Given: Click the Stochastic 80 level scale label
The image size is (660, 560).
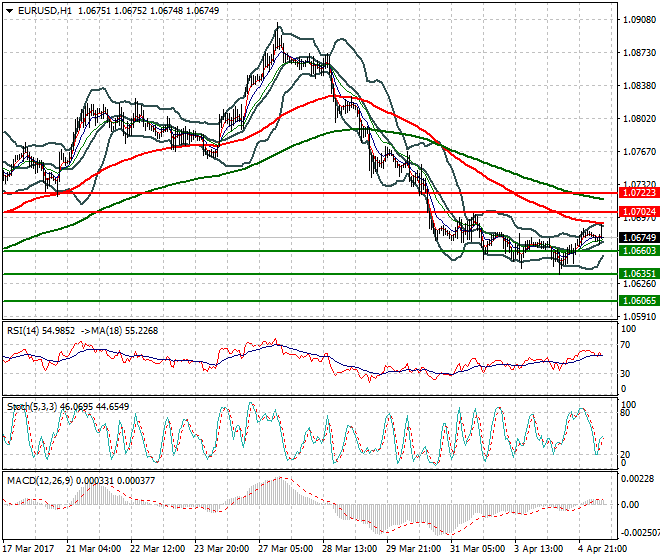Looking at the screenshot, I should [x=626, y=413].
